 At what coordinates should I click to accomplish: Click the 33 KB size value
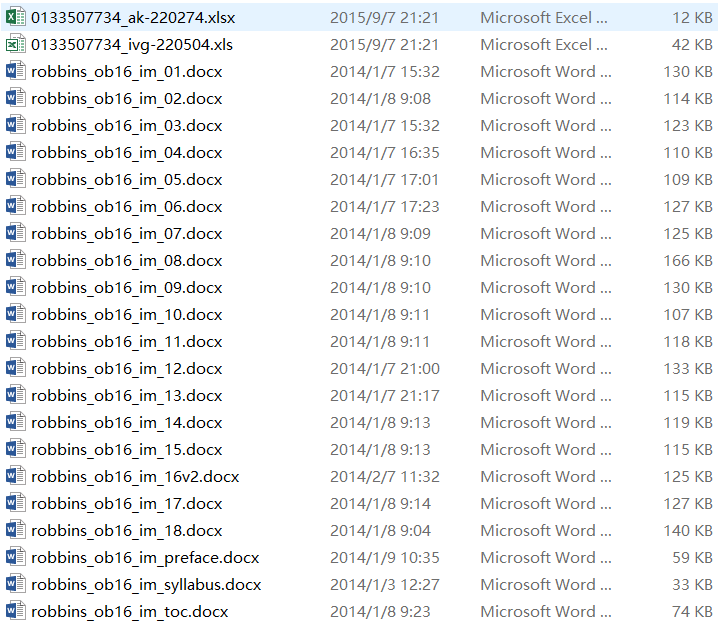[692, 585]
